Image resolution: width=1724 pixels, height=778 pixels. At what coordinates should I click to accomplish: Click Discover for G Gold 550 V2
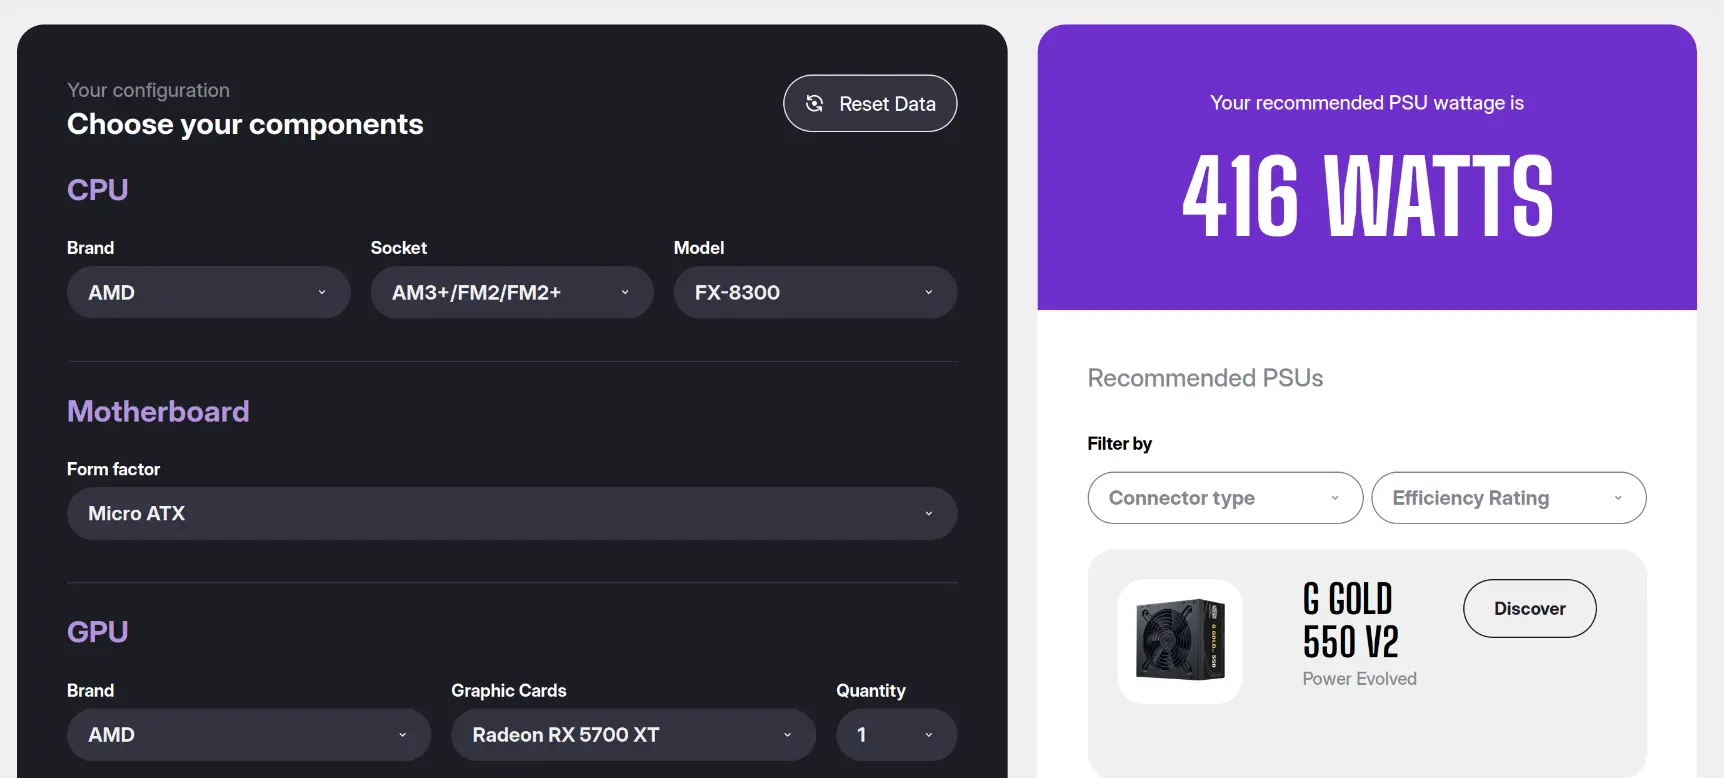(1529, 608)
